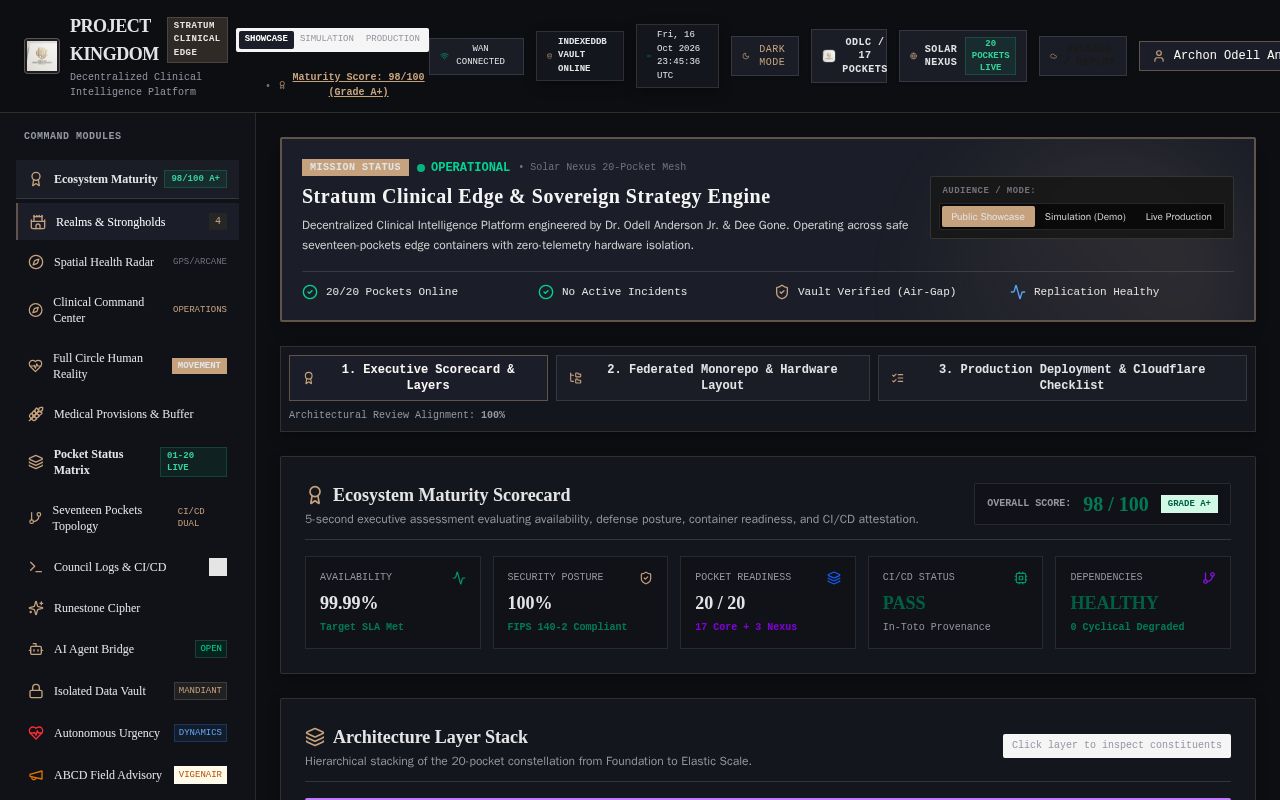Click the Dependencies branch icon

click(1209, 578)
